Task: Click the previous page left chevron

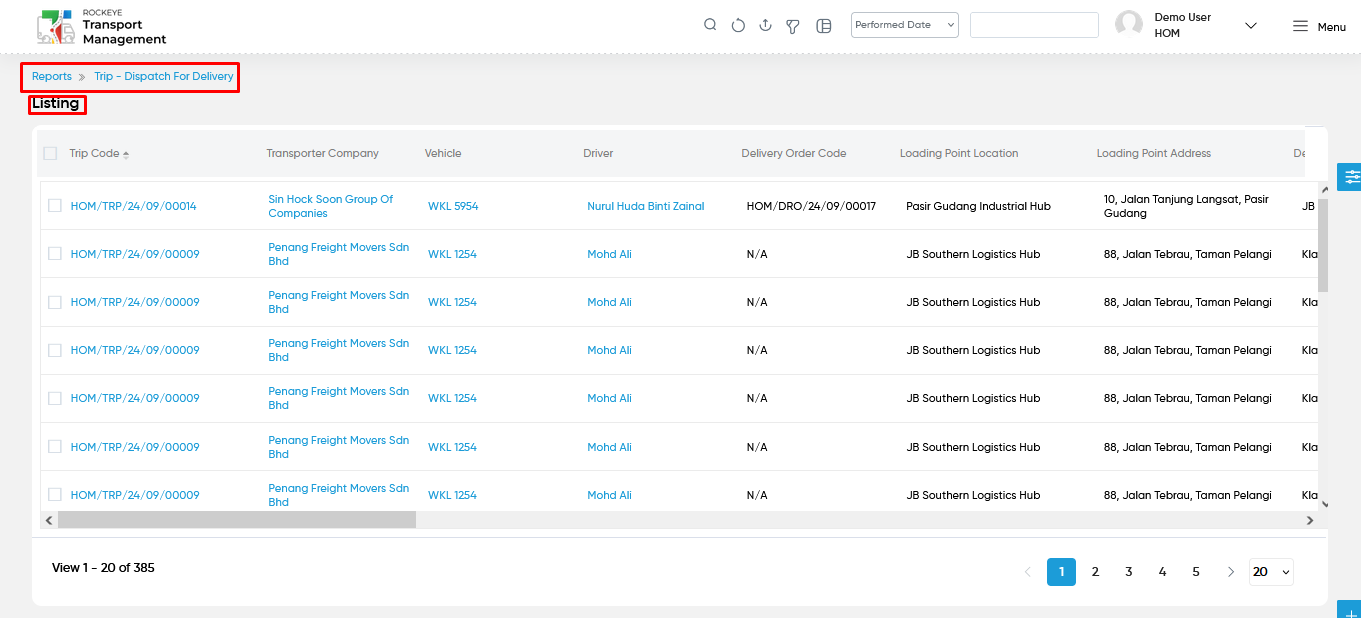Action: click(1027, 572)
